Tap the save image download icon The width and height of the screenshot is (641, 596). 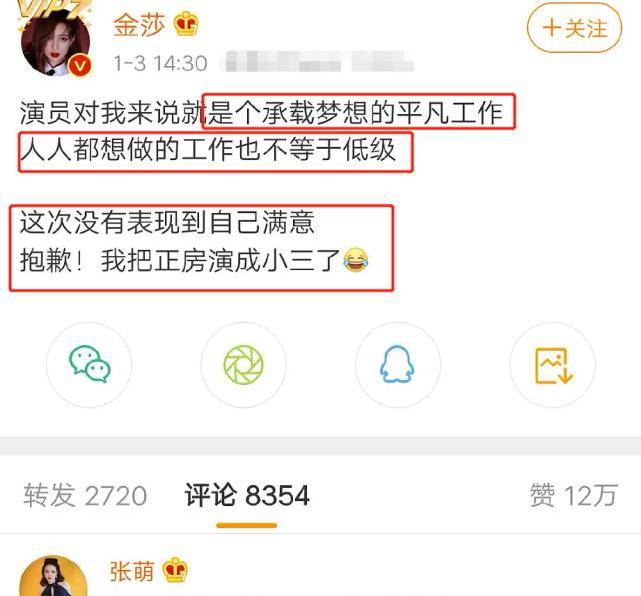pyautogui.click(x=553, y=365)
